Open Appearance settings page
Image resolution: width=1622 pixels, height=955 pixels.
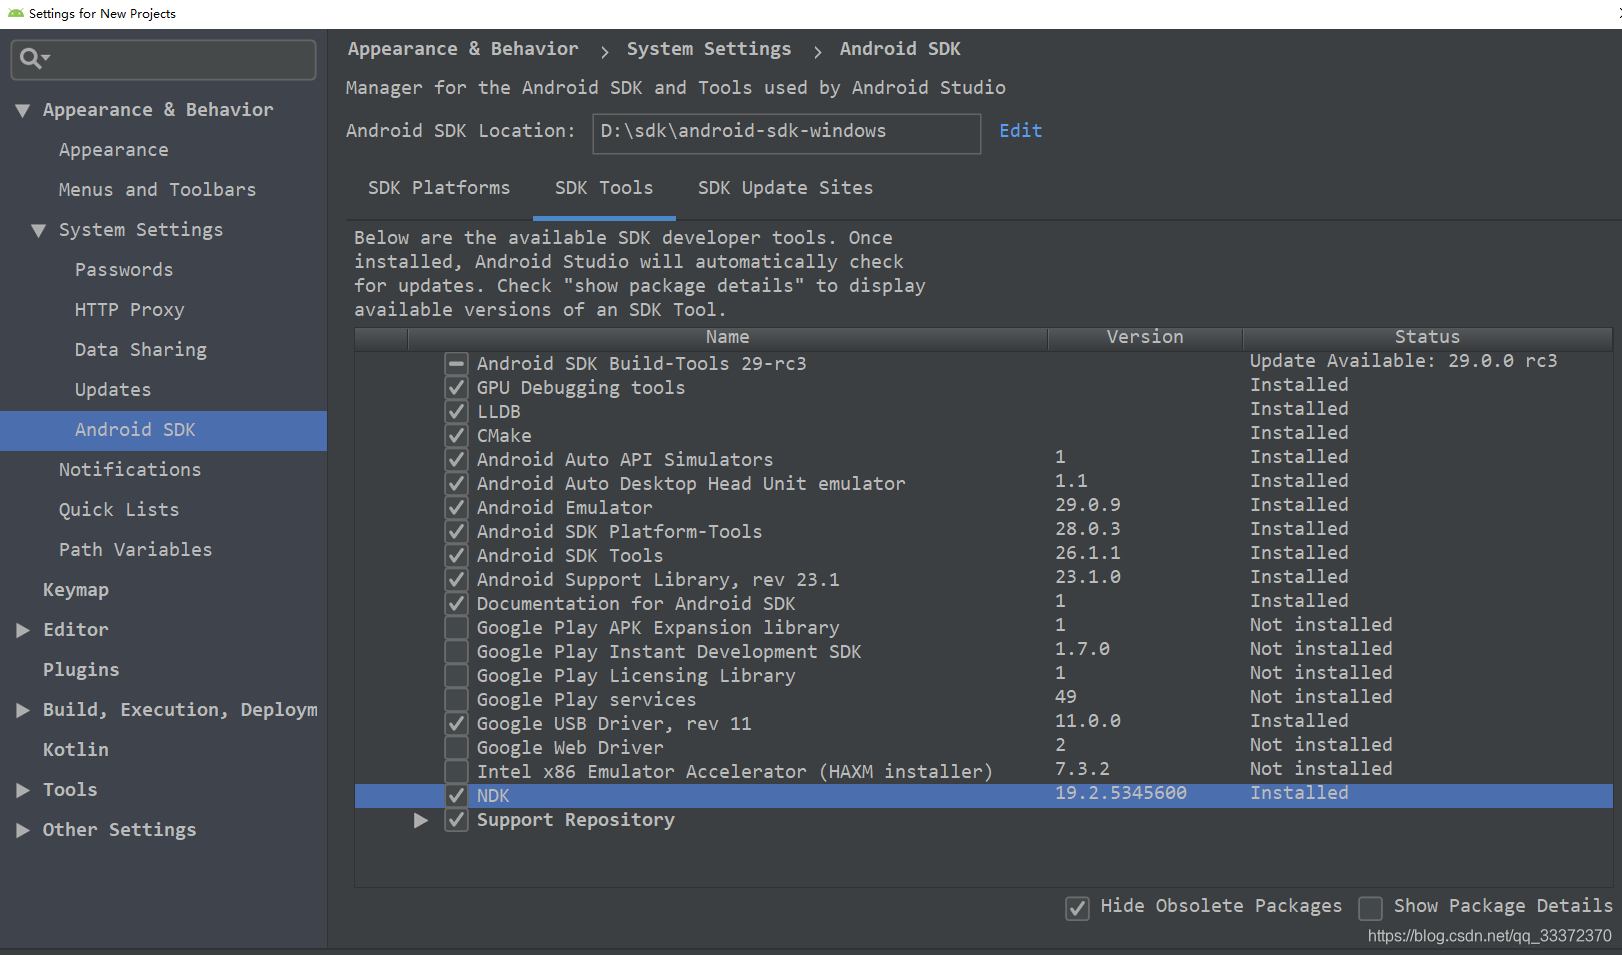point(113,150)
